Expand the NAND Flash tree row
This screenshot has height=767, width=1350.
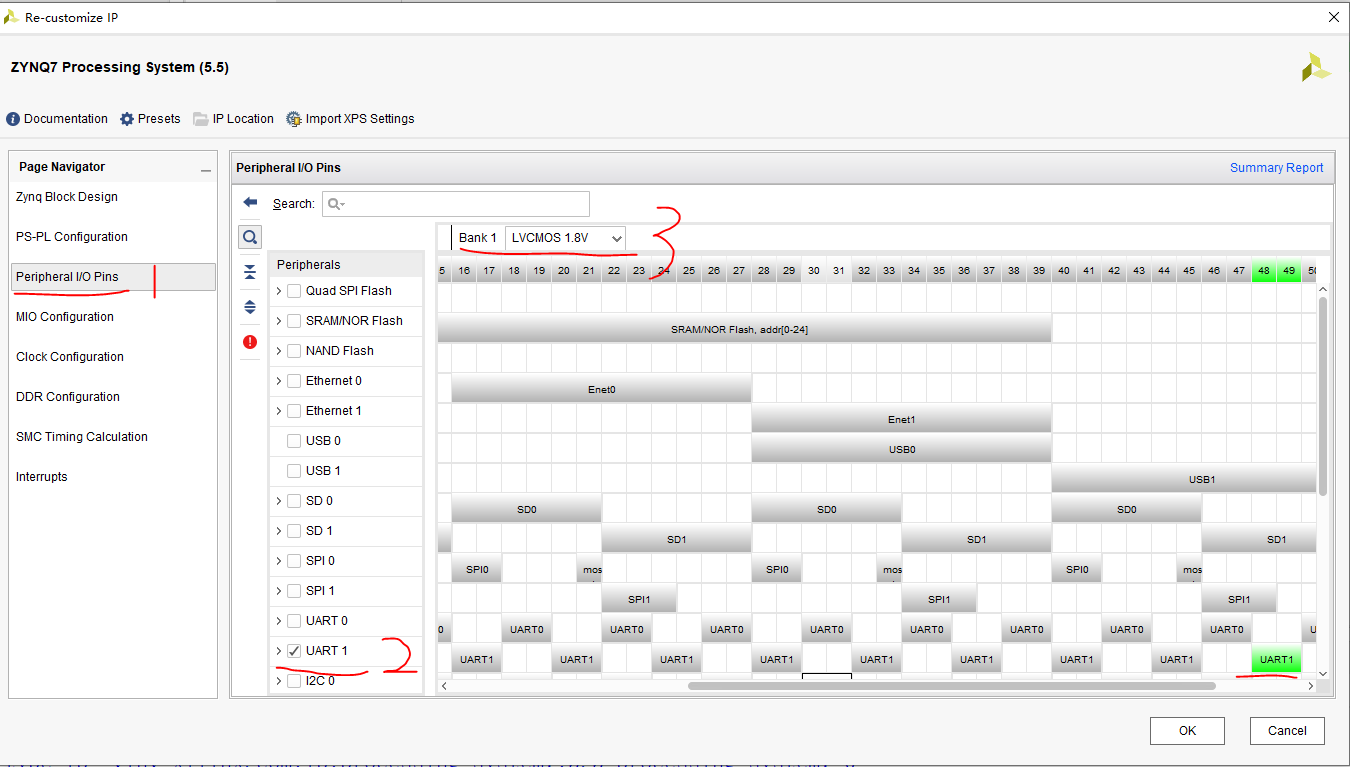point(279,351)
